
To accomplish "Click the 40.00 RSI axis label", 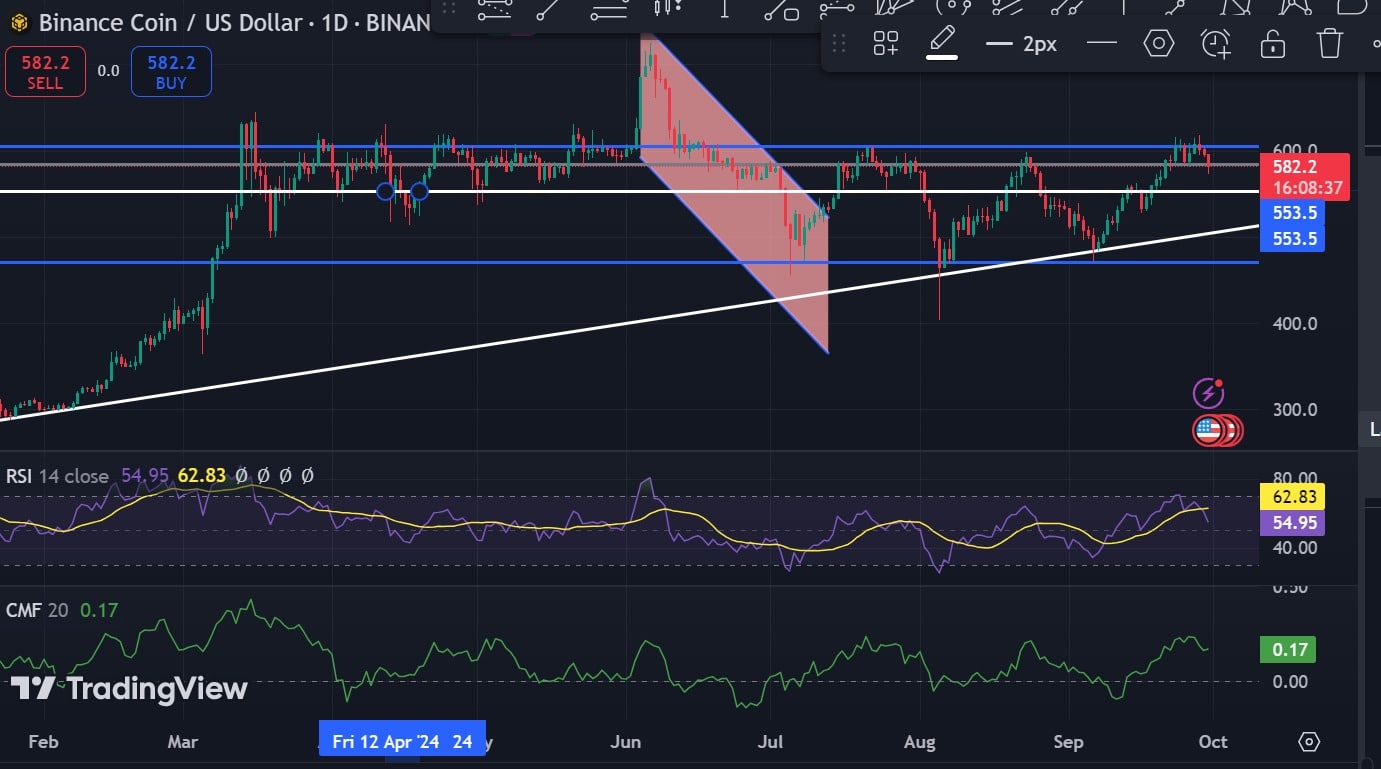I will [1294, 548].
